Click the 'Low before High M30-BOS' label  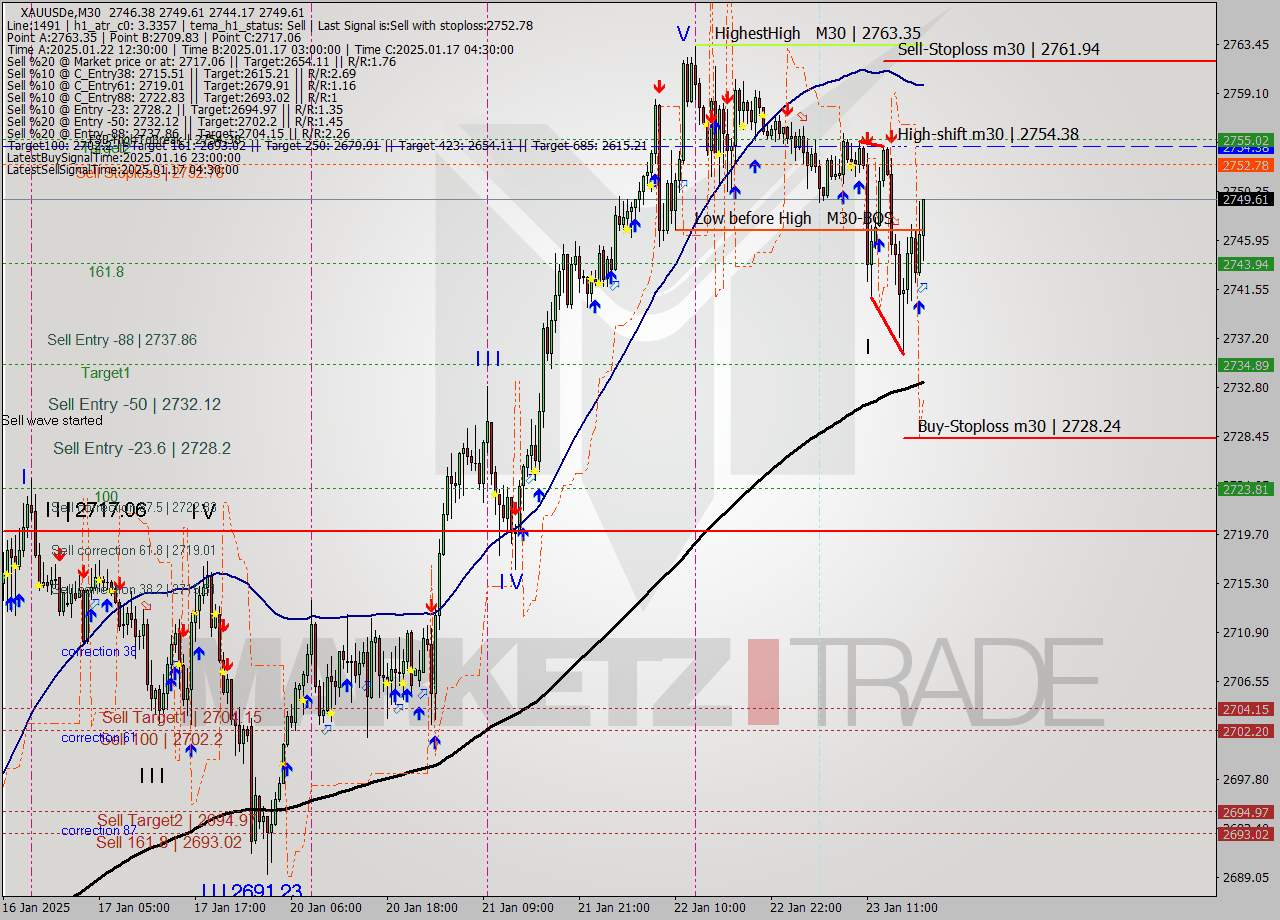tap(794, 218)
